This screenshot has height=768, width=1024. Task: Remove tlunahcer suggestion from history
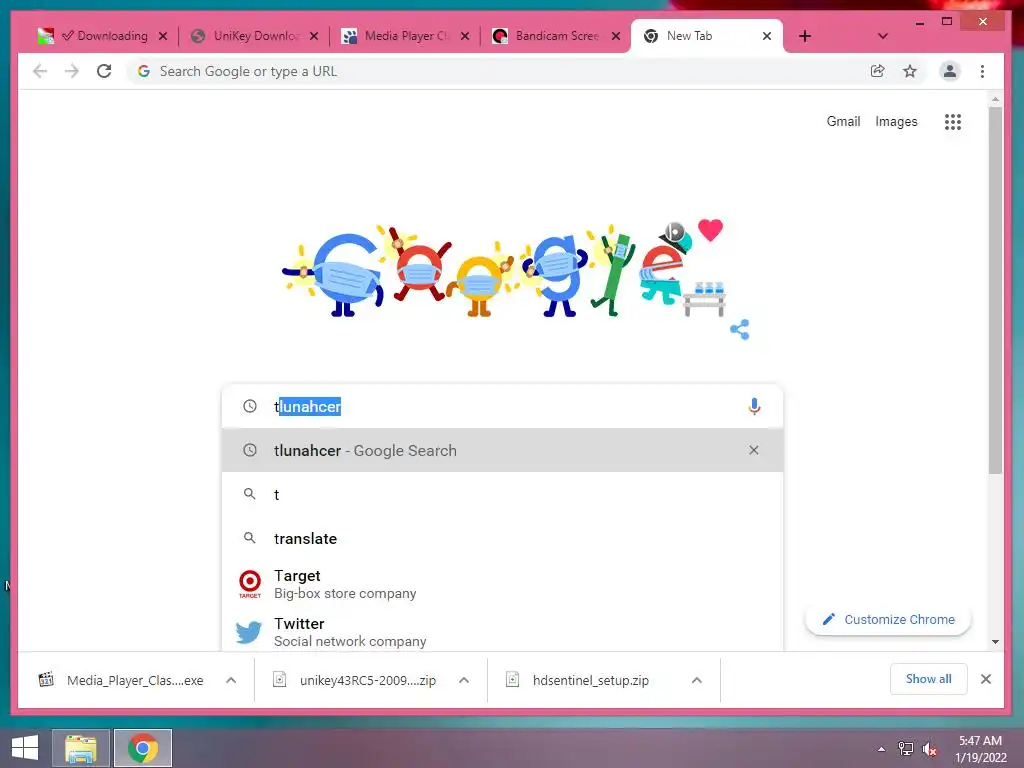point(754,450)
